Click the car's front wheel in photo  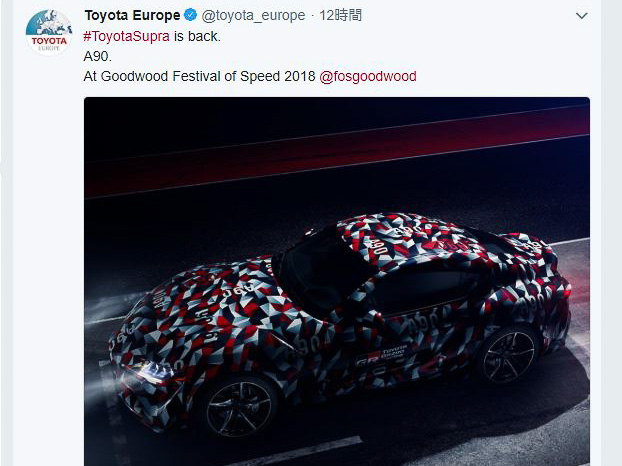[240, 408]
